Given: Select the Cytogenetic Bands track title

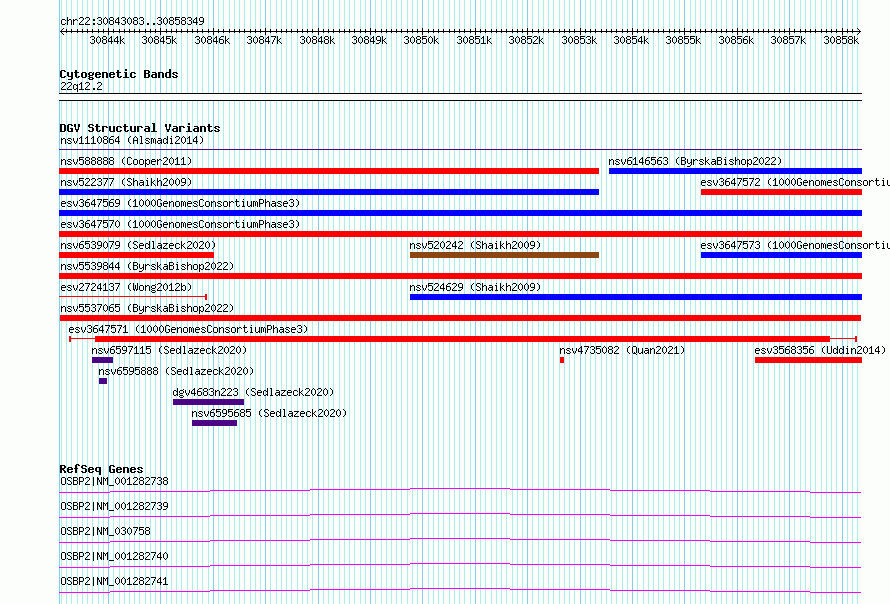Looking at the screenshot, I should coord(119,74).
